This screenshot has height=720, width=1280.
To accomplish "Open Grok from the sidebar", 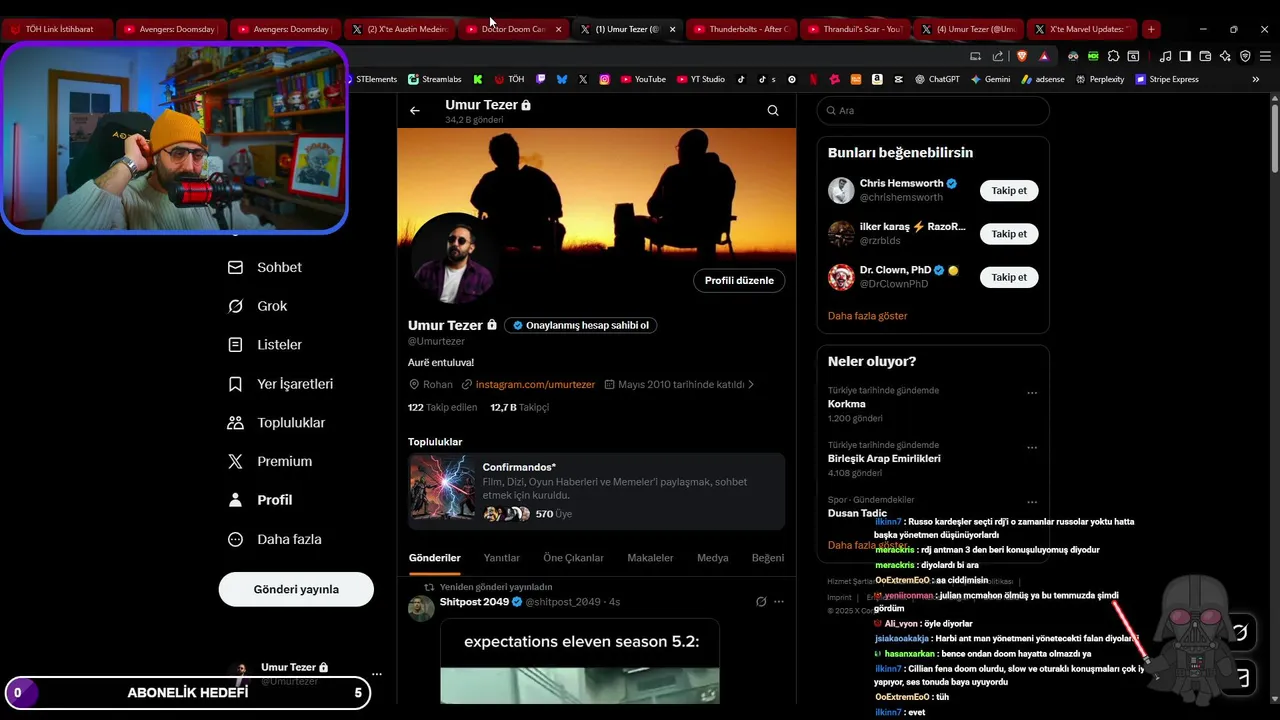I will click(x=258, y=306).
